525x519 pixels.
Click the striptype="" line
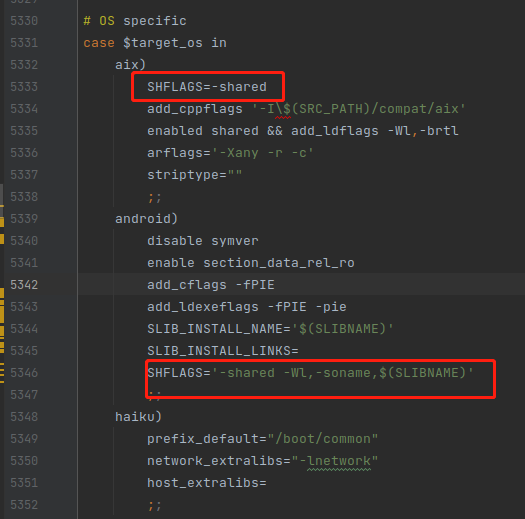coord(195,175)
